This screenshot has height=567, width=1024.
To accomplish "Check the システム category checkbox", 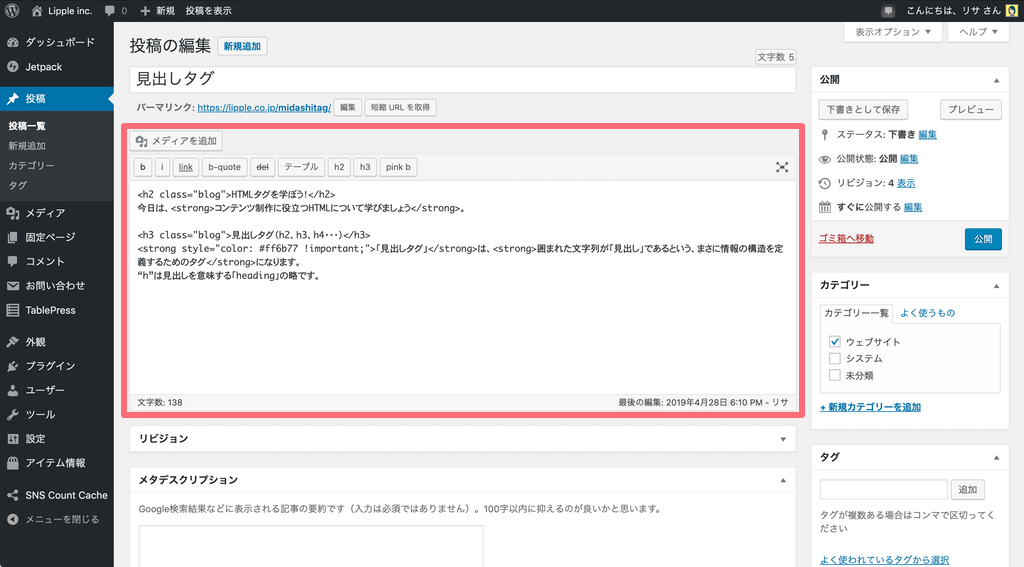I will 835,358.
